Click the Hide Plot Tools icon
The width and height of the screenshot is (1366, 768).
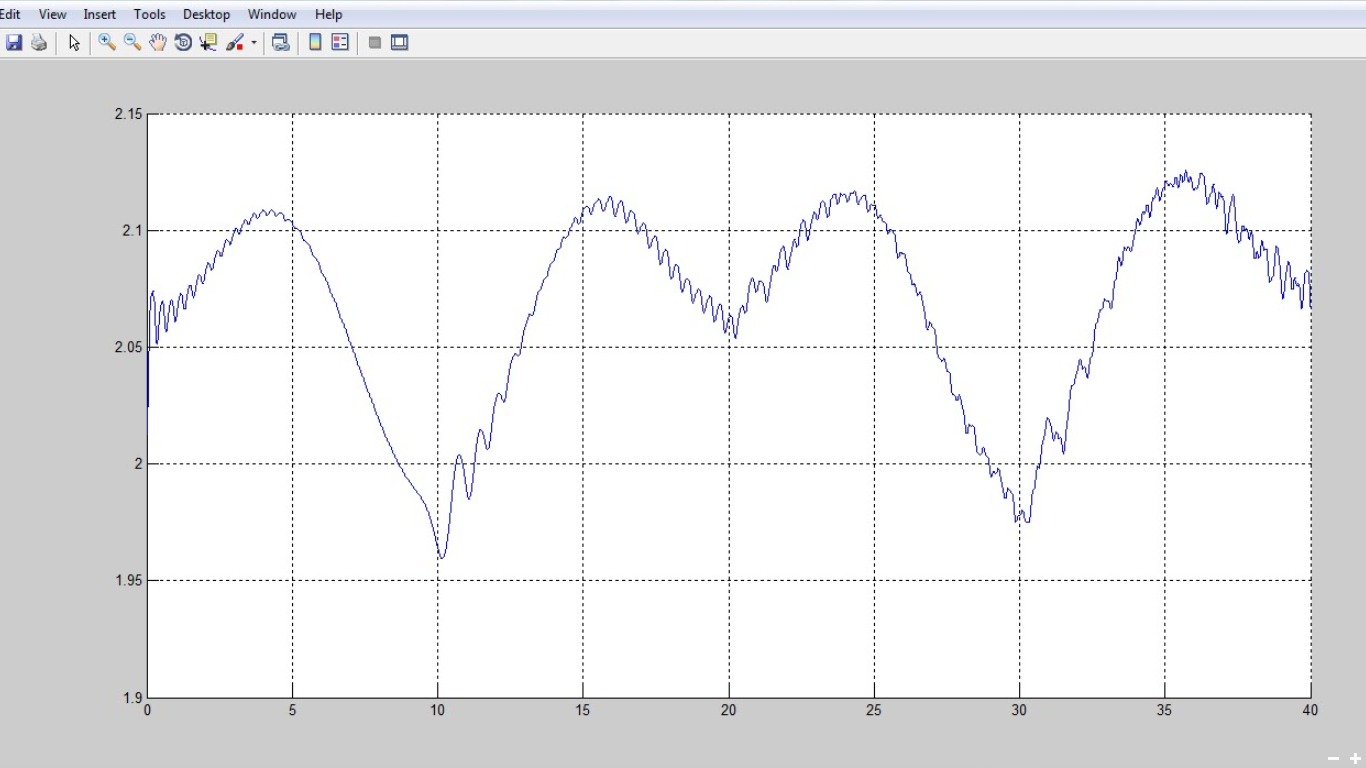[x=375, y=43]
